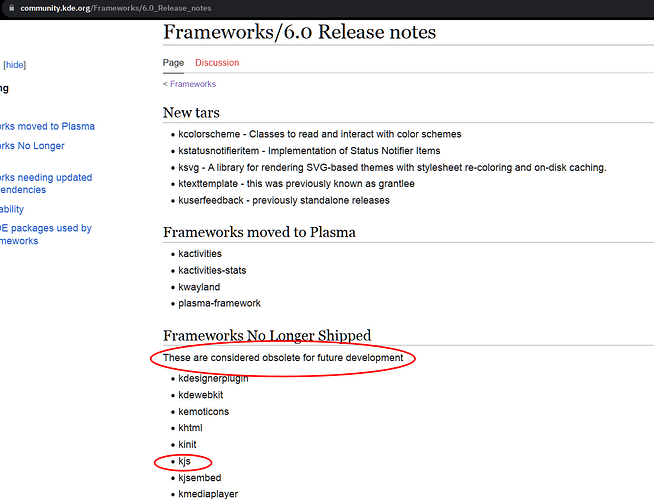This screenshot has width=654, height=499.
Task: Click the kjsembed list entry
Action: [199, 478]
